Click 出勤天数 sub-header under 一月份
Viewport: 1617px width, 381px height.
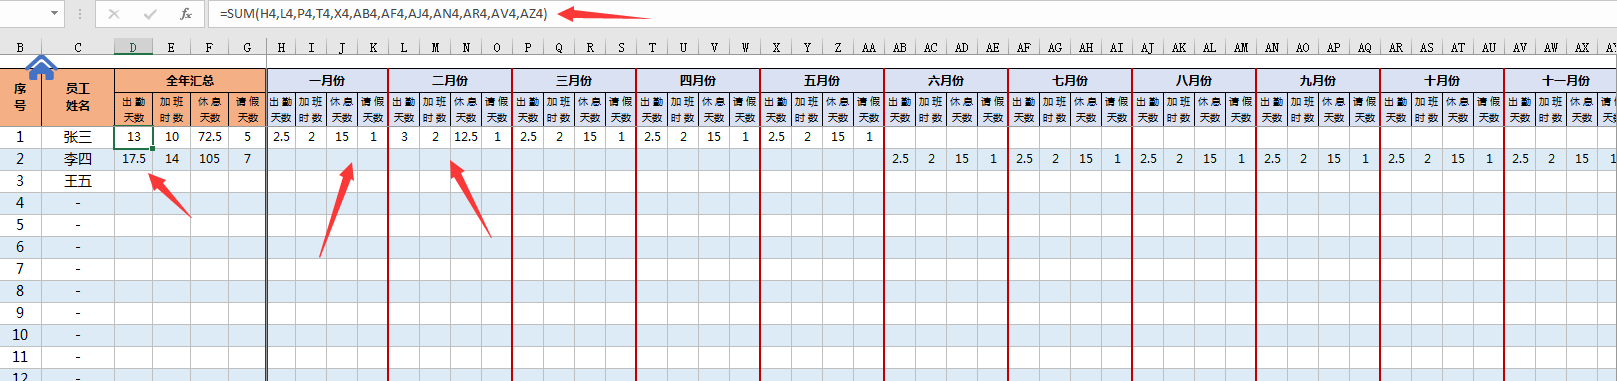281,109
